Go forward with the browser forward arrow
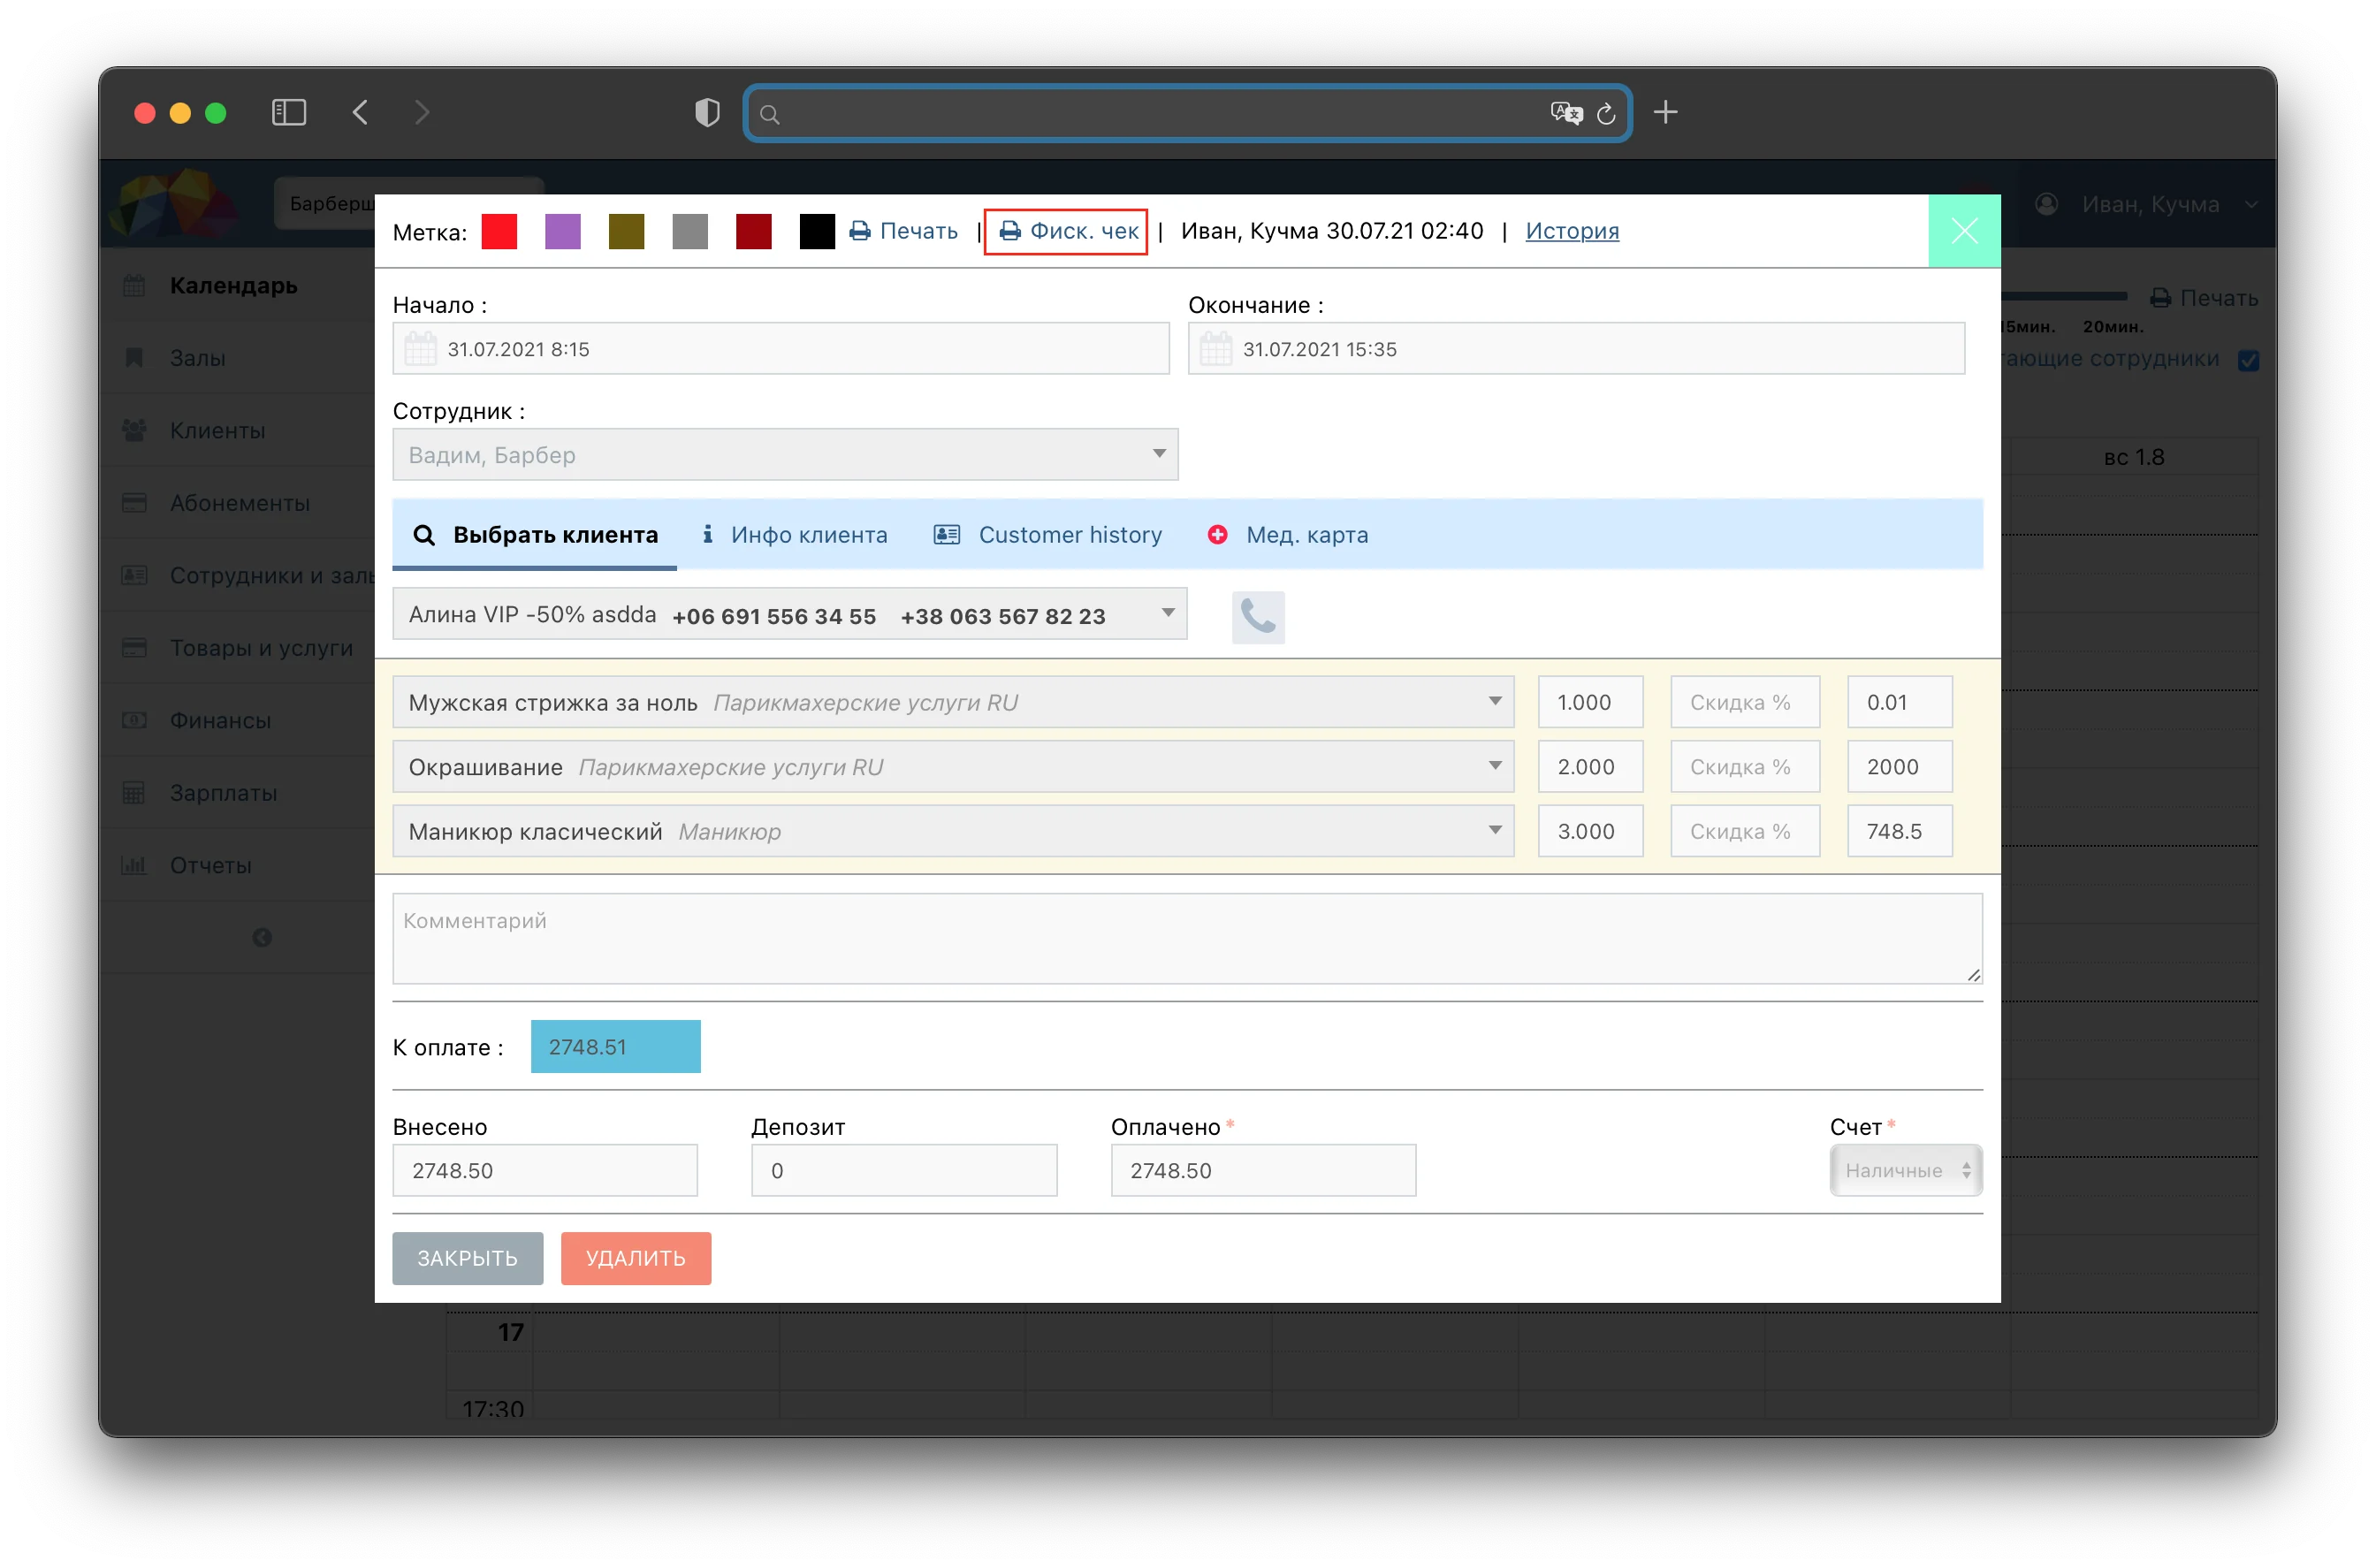The height and width of the screenshot is (1568, 2376). (422, 112)
